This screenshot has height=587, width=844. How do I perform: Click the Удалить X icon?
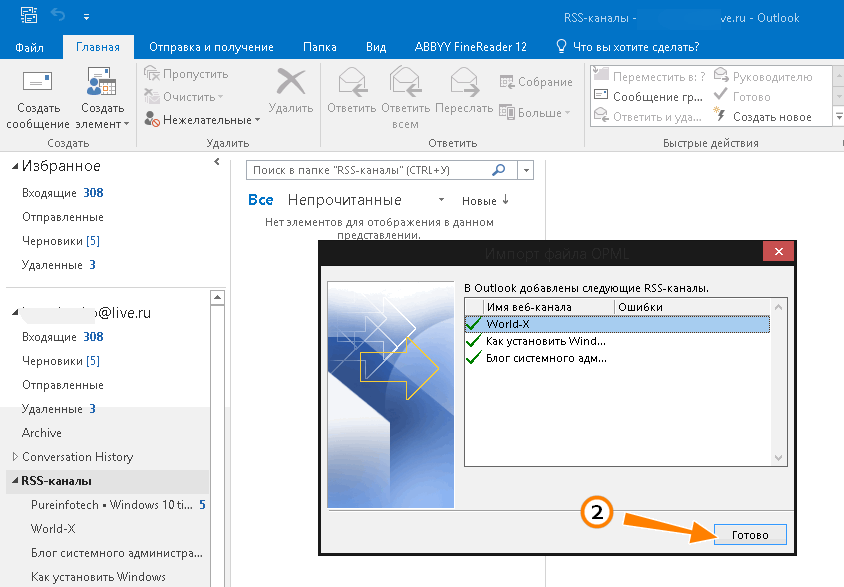pos(291,82)
